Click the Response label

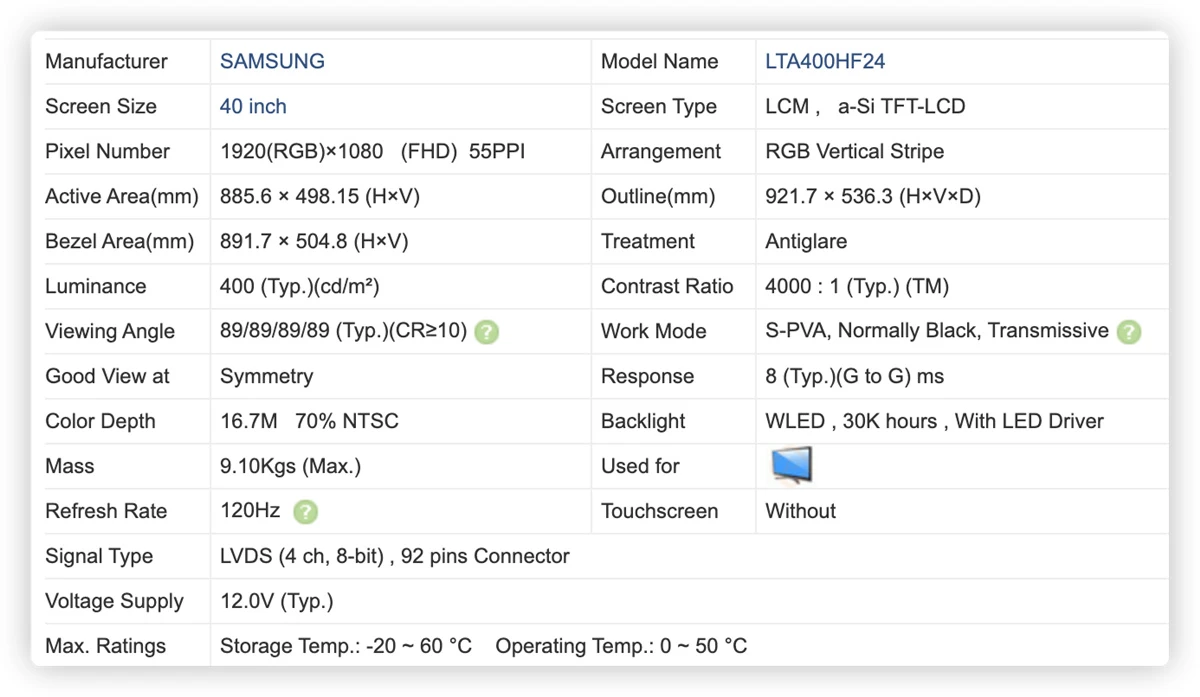647,376
